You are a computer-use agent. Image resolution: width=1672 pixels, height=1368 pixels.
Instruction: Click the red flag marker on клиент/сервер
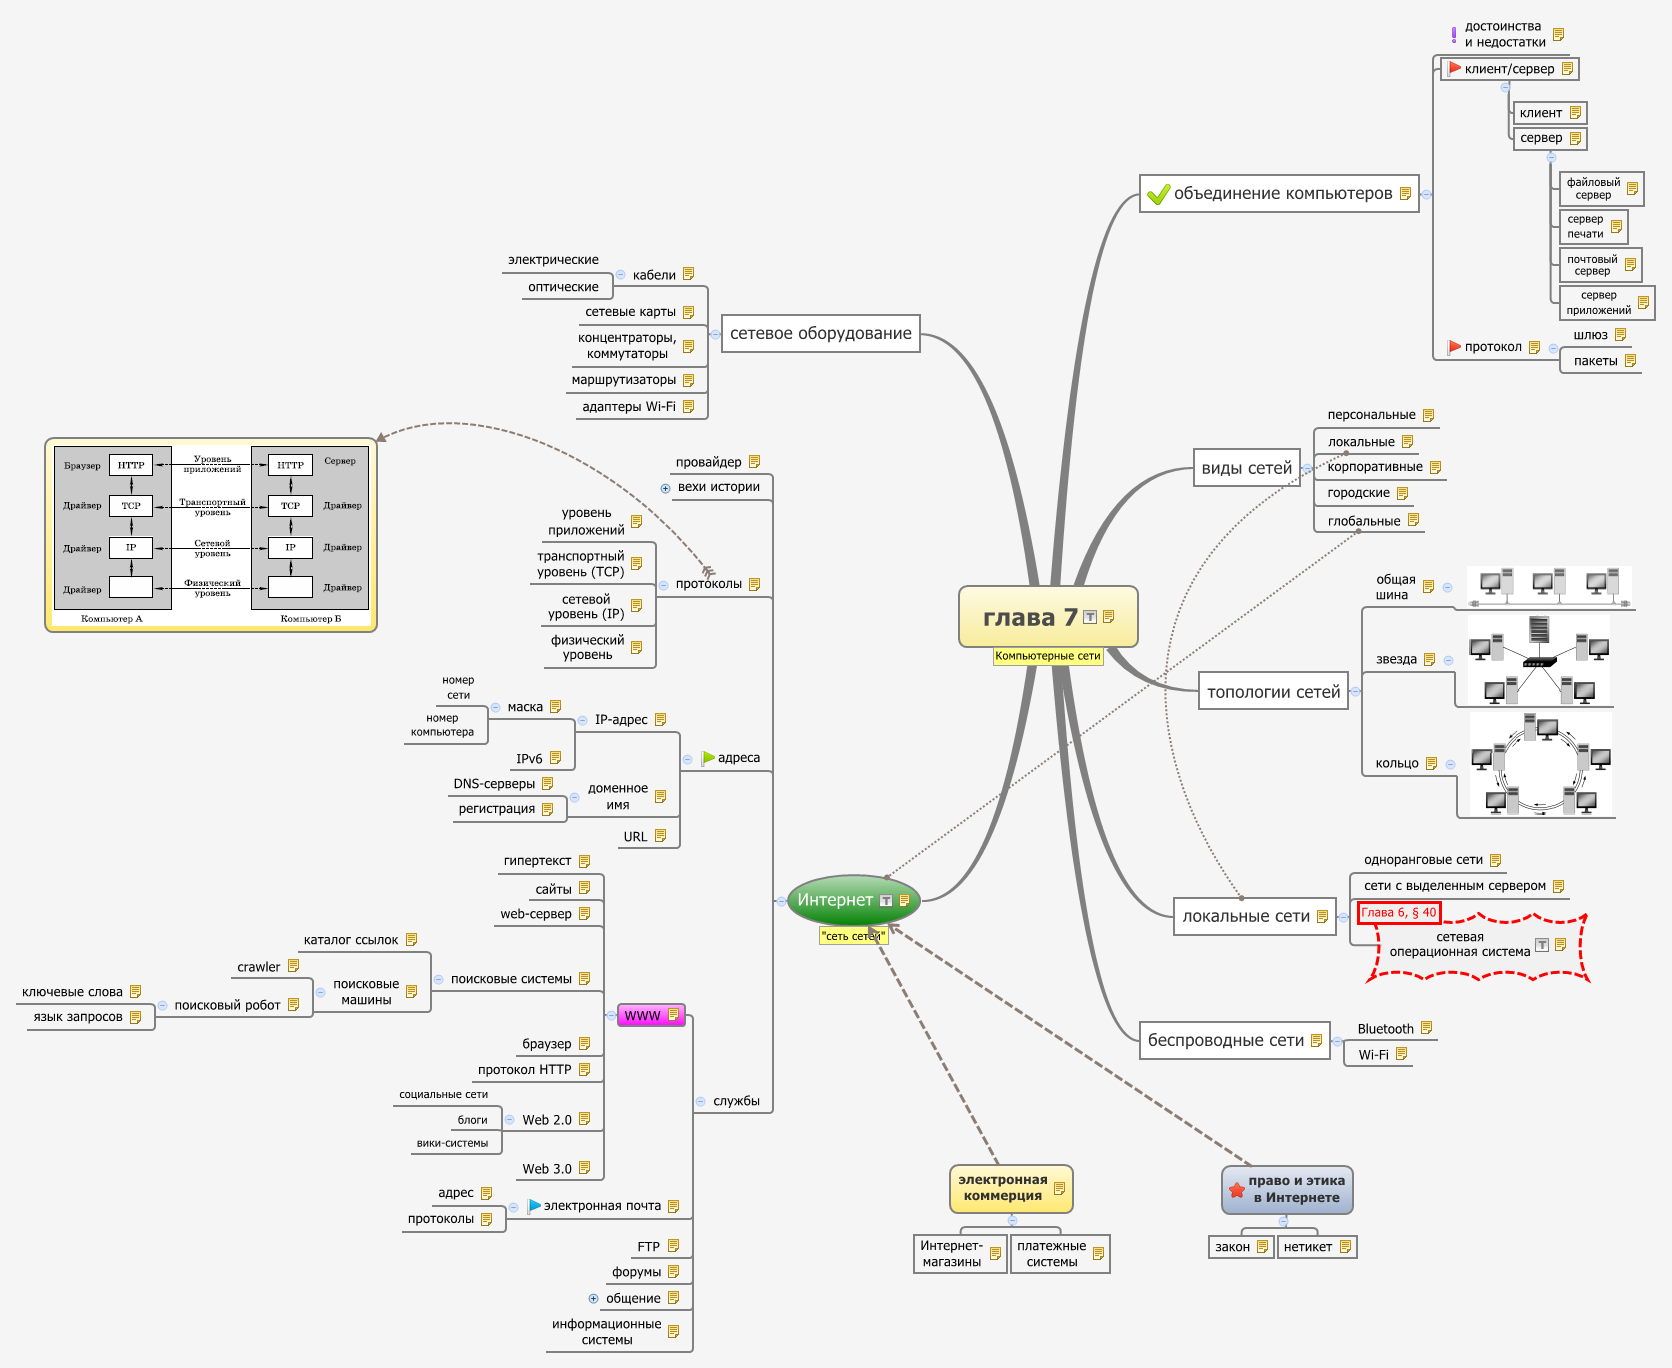click(x=1454, y=69)
